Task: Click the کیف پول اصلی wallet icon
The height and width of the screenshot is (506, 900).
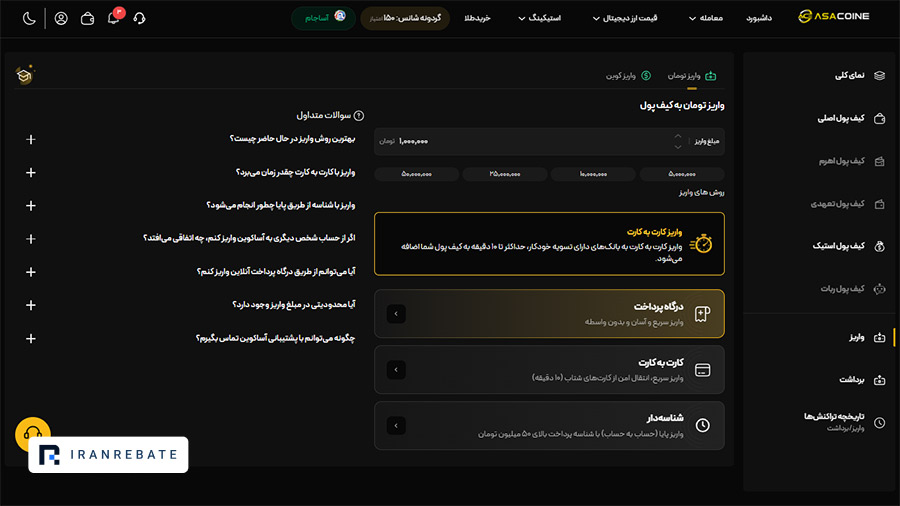Action: [879, 119]
